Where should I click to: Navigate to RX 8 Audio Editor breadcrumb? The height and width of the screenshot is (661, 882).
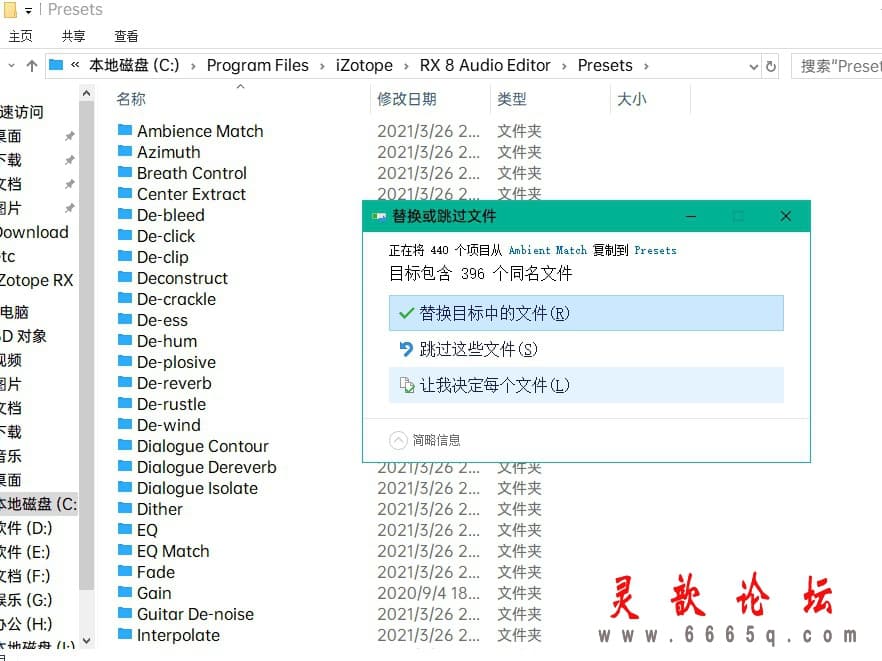[485, 65]
